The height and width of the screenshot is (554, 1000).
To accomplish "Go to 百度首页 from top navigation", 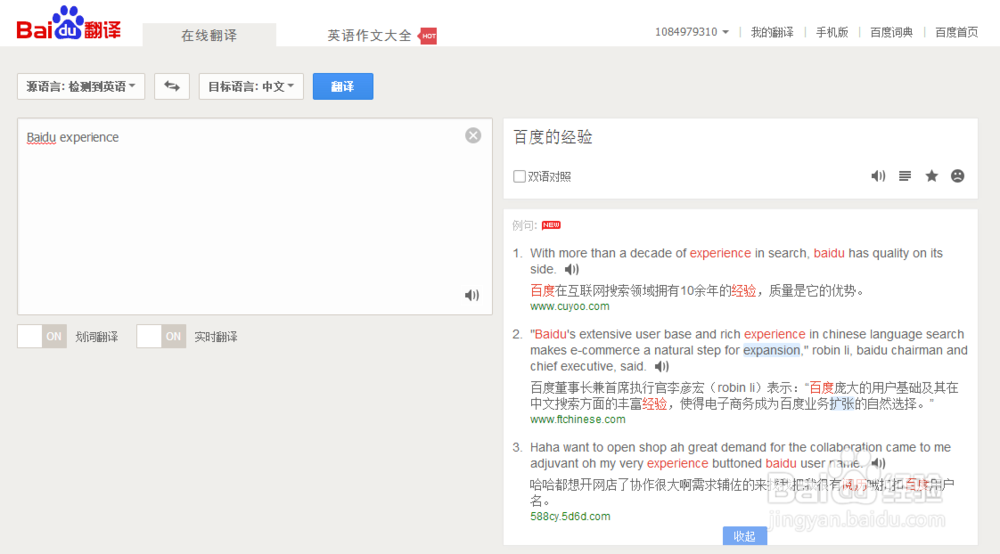I will pos(956,32).
